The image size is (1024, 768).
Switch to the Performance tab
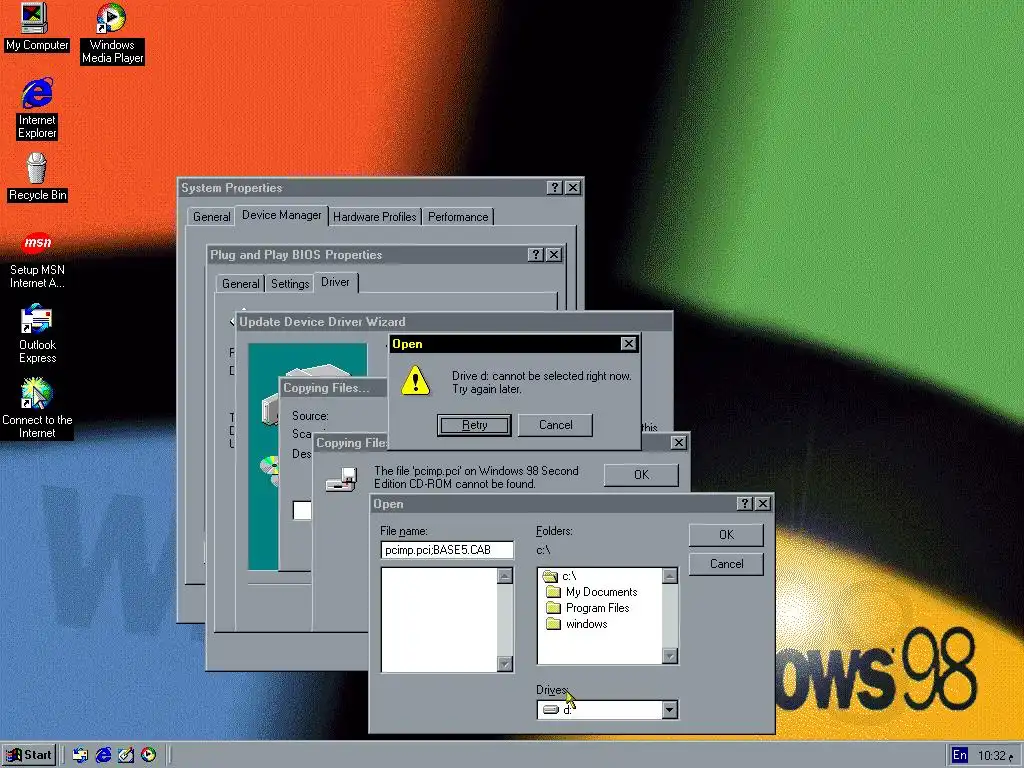click(458, 217)
